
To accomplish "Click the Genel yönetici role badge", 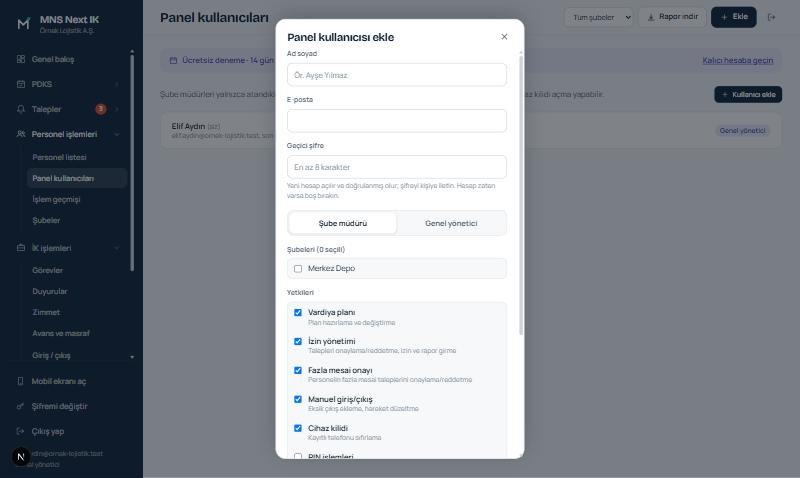I will click(742, 131).
